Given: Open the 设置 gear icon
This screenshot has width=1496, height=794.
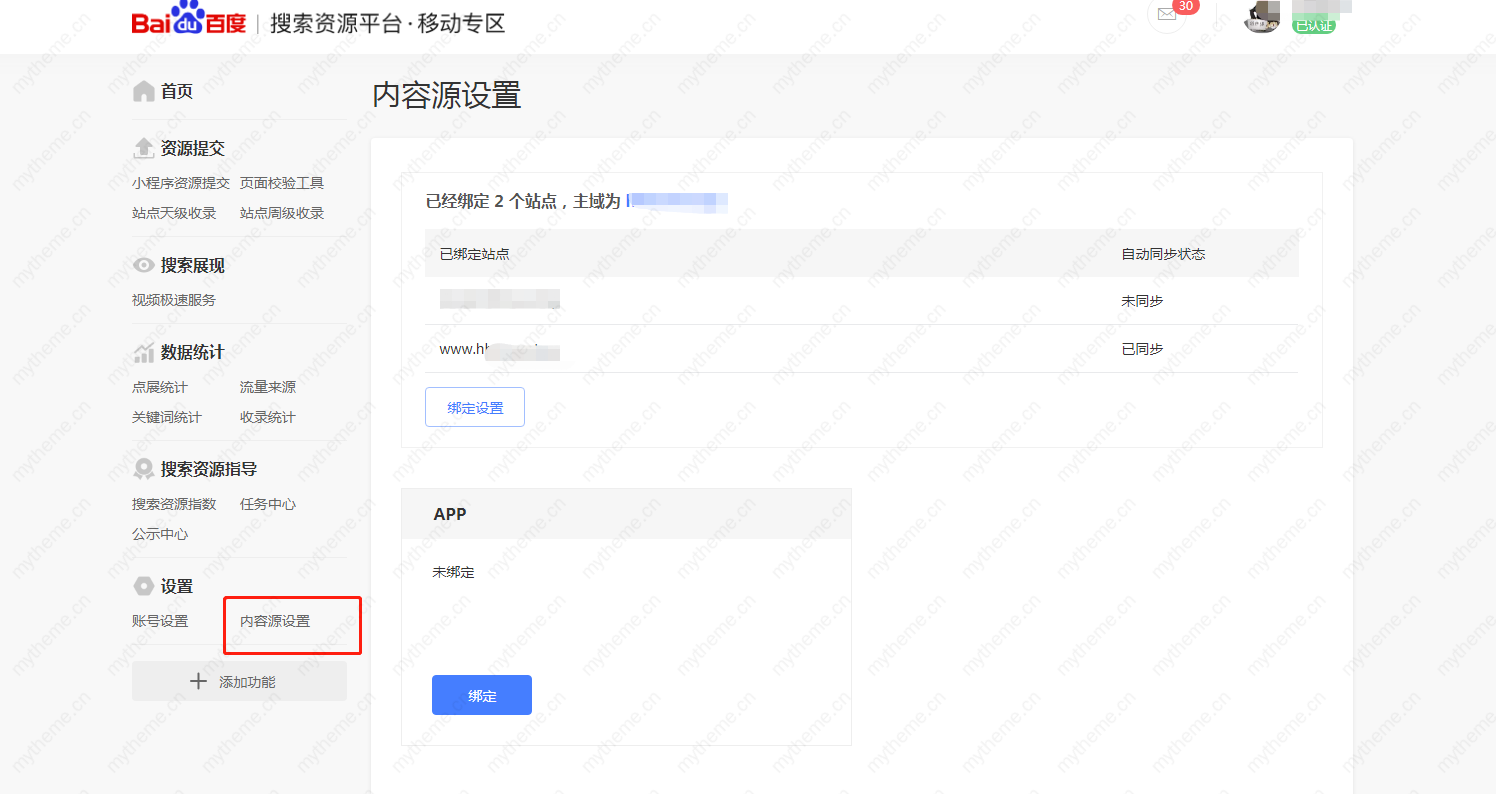Looking at the screenshot, I should click(x=143, y=586).
